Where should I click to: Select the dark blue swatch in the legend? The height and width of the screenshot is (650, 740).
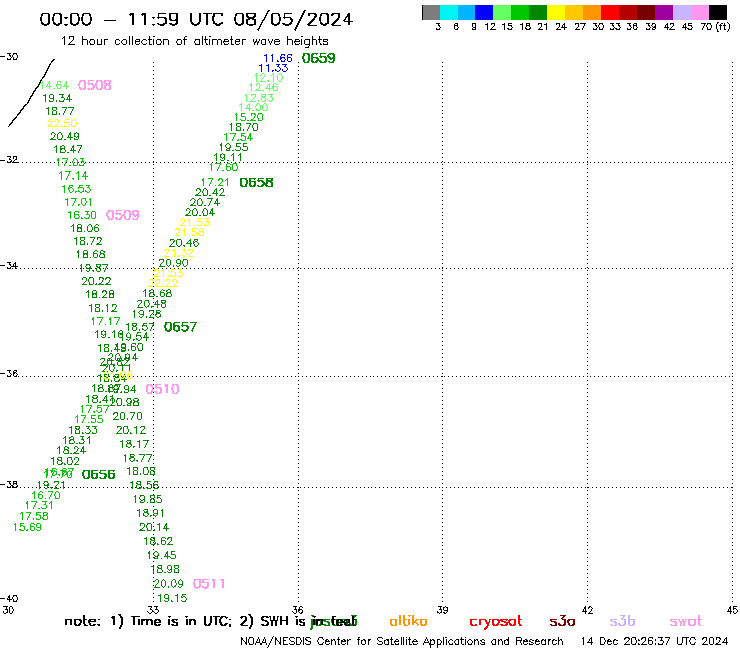pos(485,13)
